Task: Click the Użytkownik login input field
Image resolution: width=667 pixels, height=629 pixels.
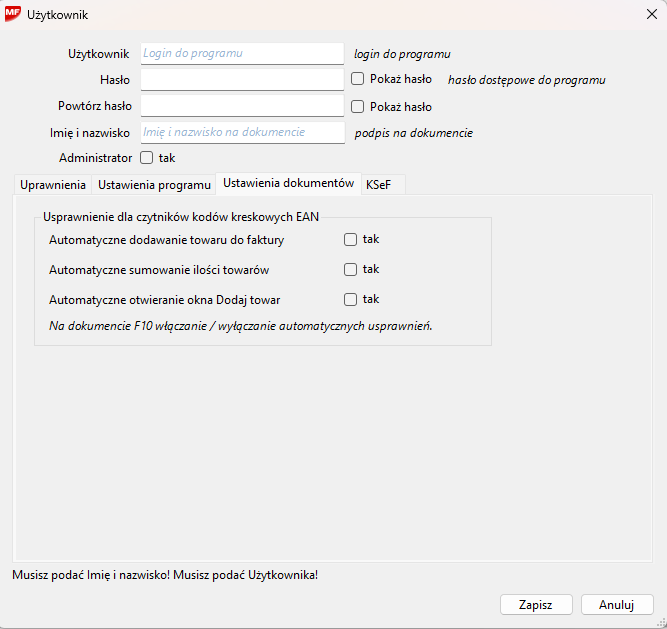Action: click(x=242, y=53)
